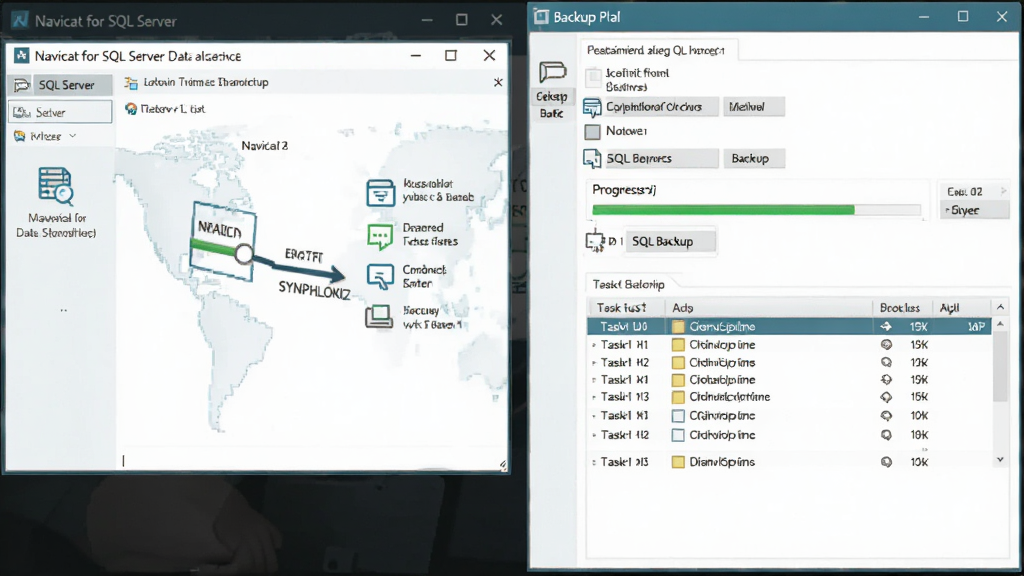Click the icon on the Lotwin Tirmae tab
Viewport: 1024px width, 576px height.
pos(131,82)
